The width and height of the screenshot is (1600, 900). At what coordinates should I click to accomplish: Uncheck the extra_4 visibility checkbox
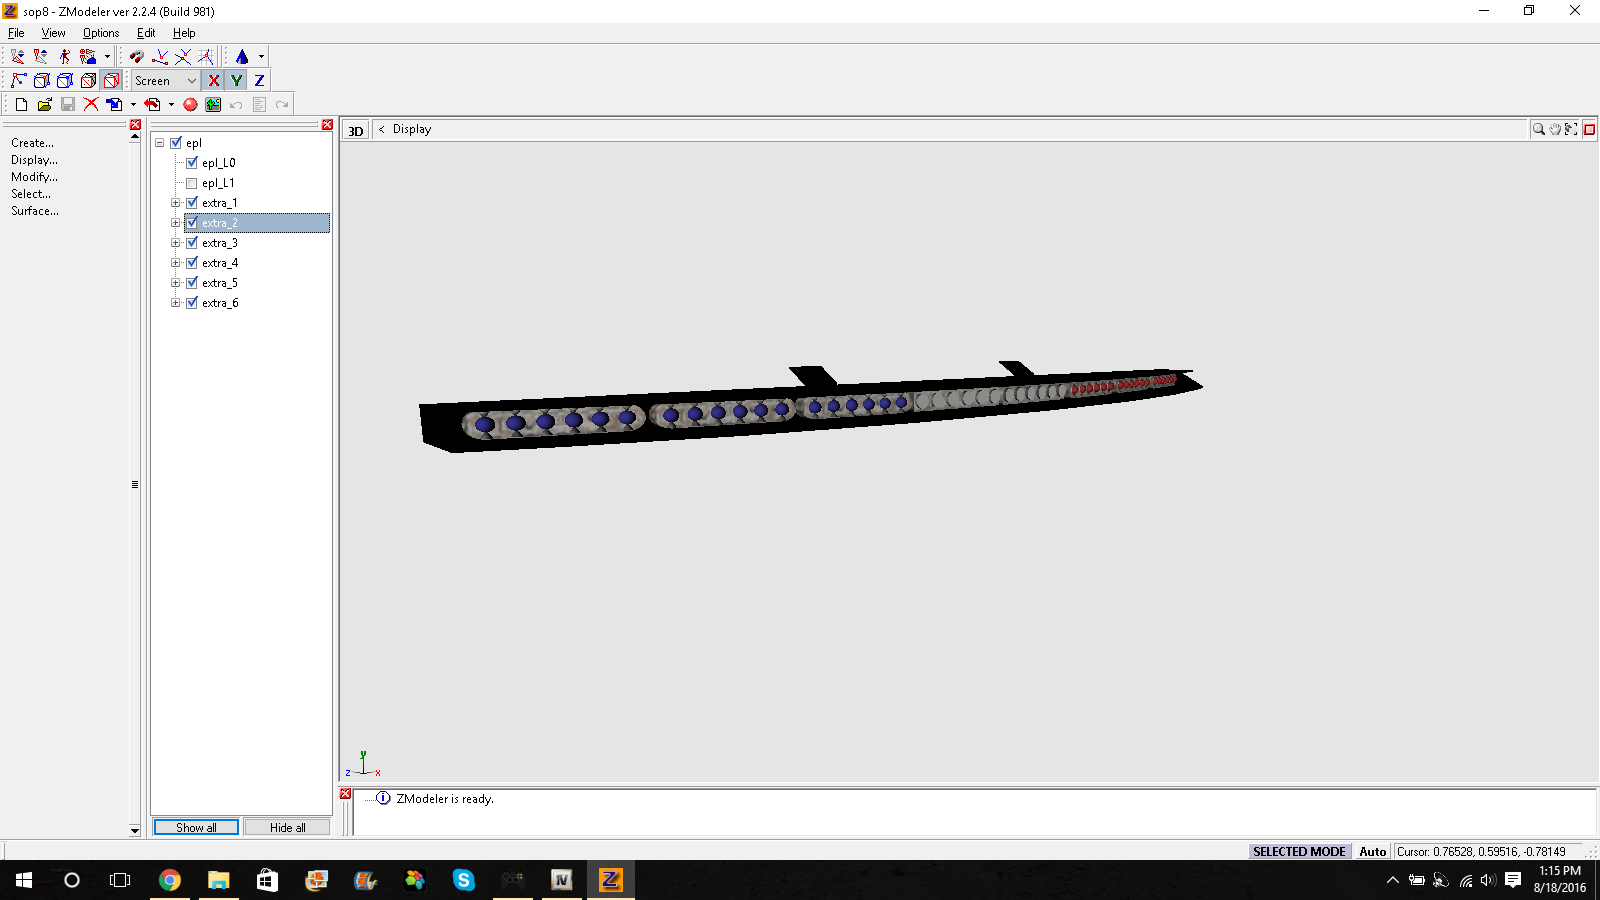[192, 263]
